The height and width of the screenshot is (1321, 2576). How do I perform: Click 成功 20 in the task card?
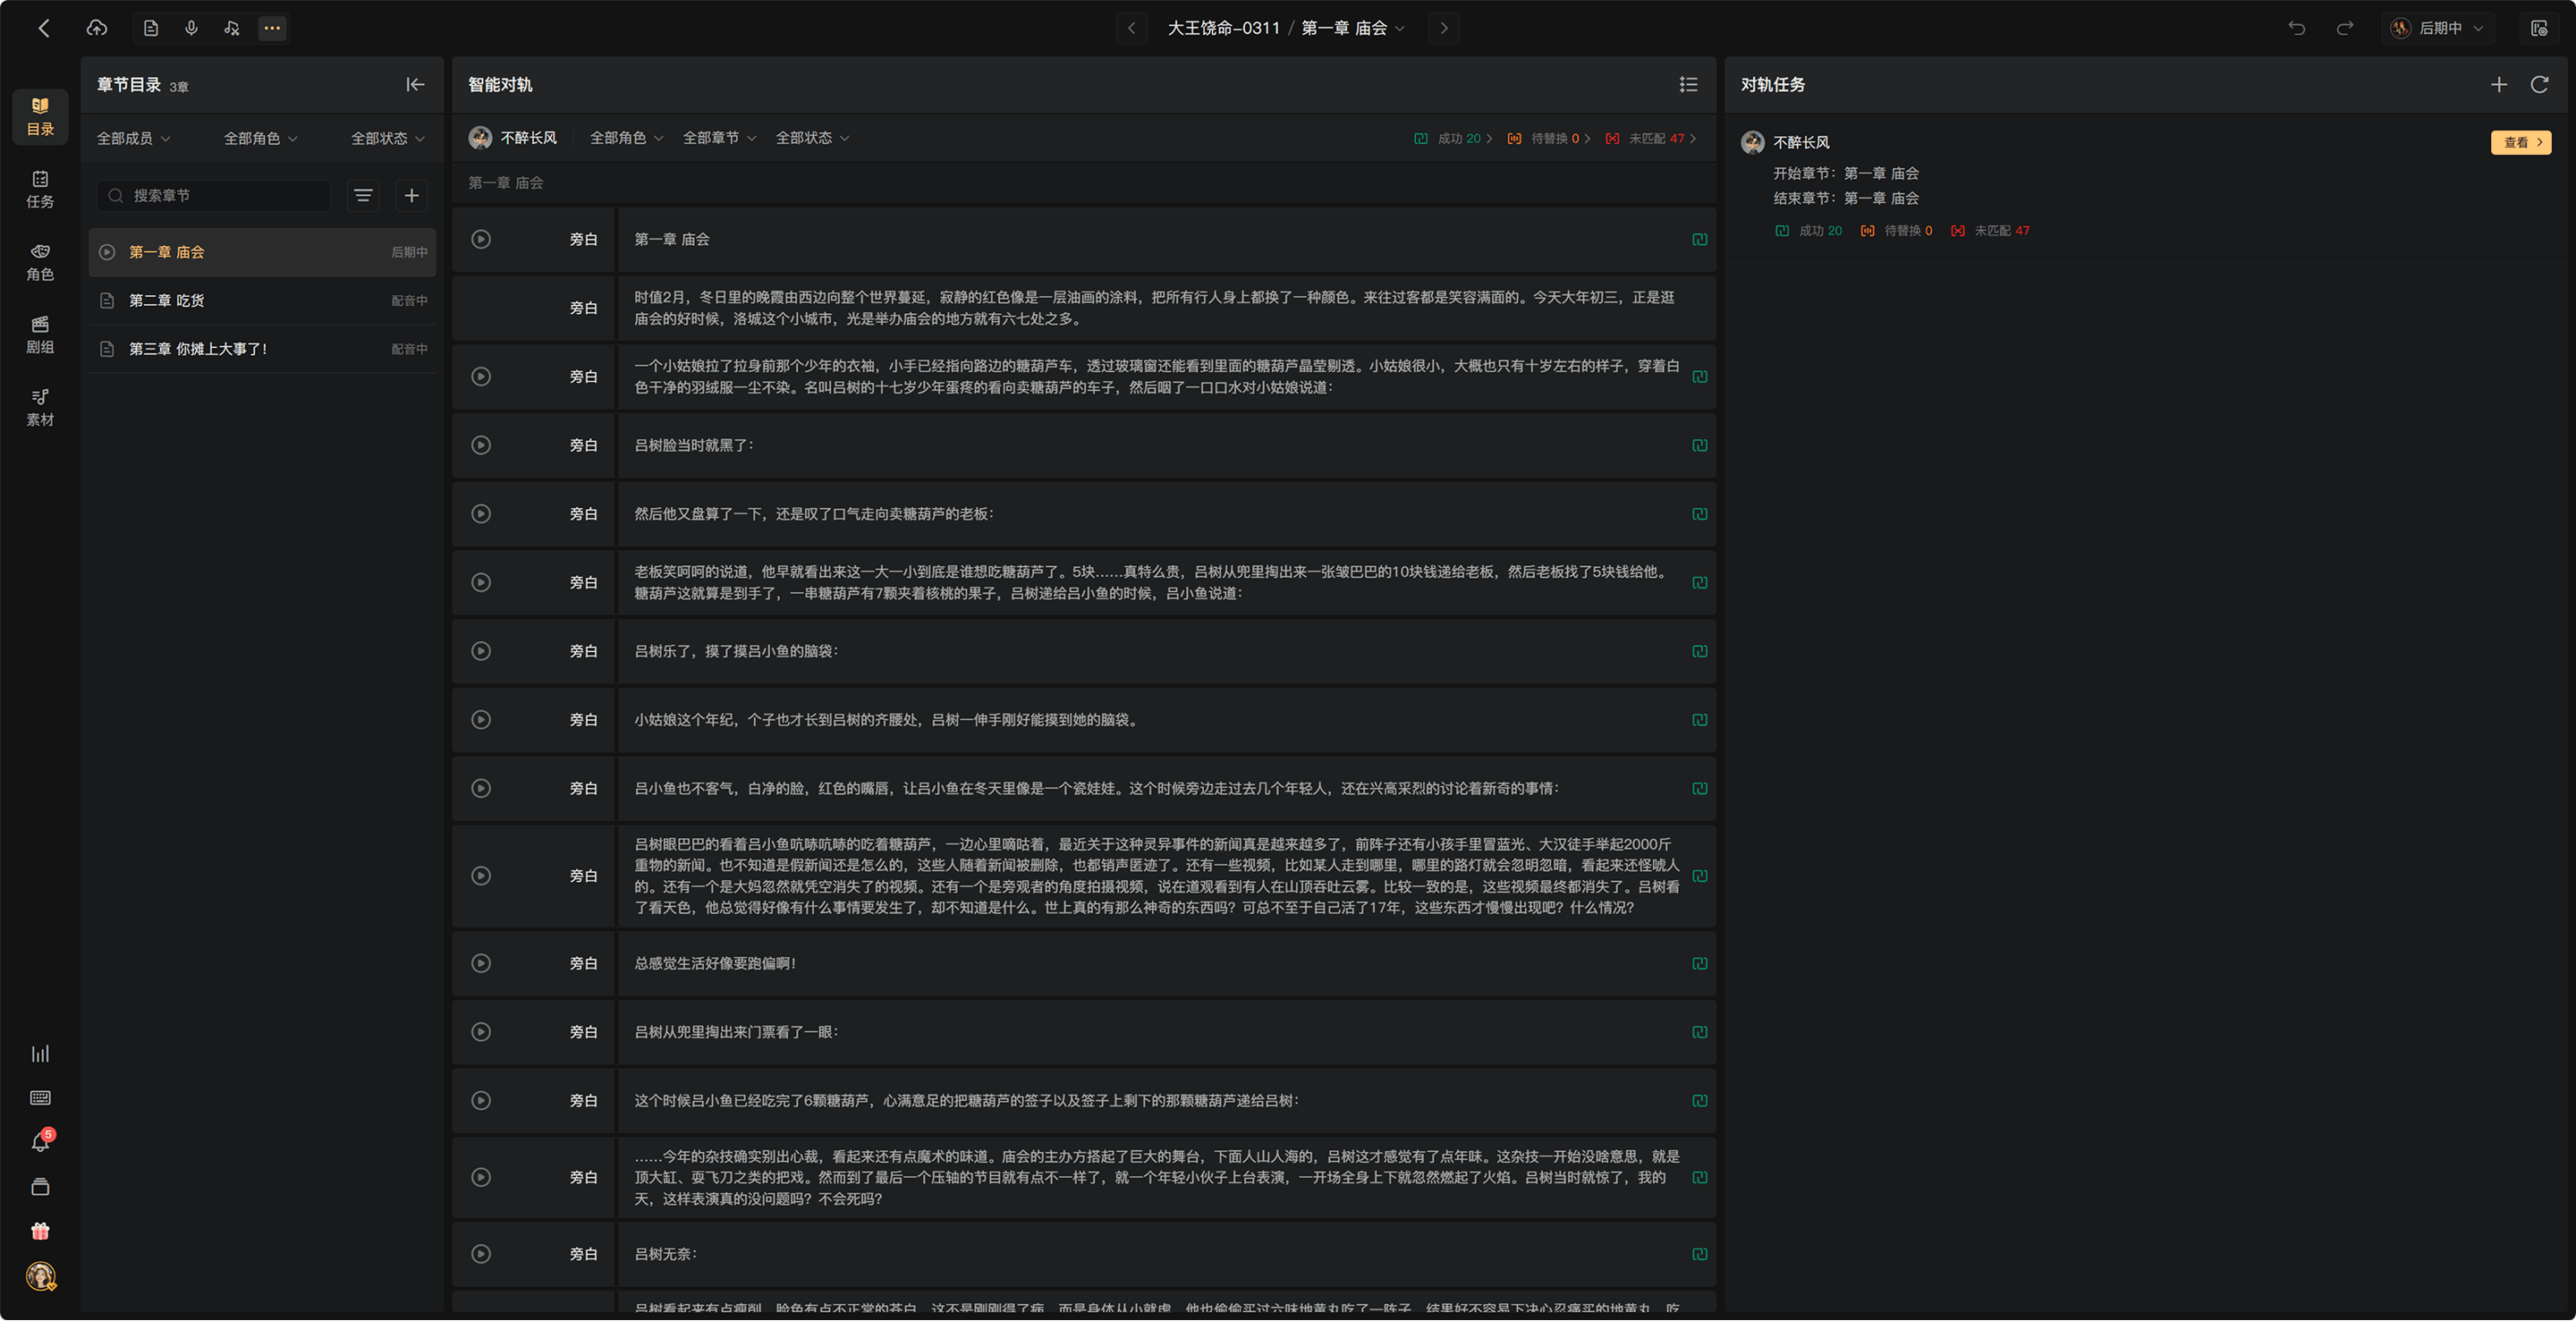(x=1808, y=231)
